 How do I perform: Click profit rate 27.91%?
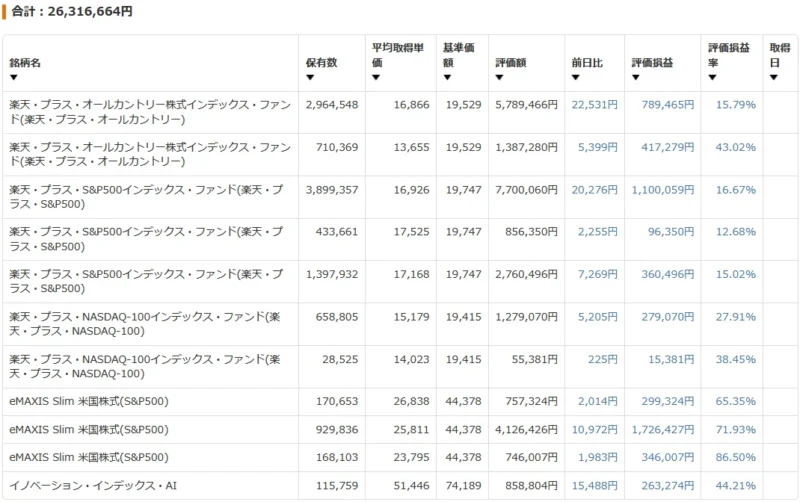pos(736,317)
